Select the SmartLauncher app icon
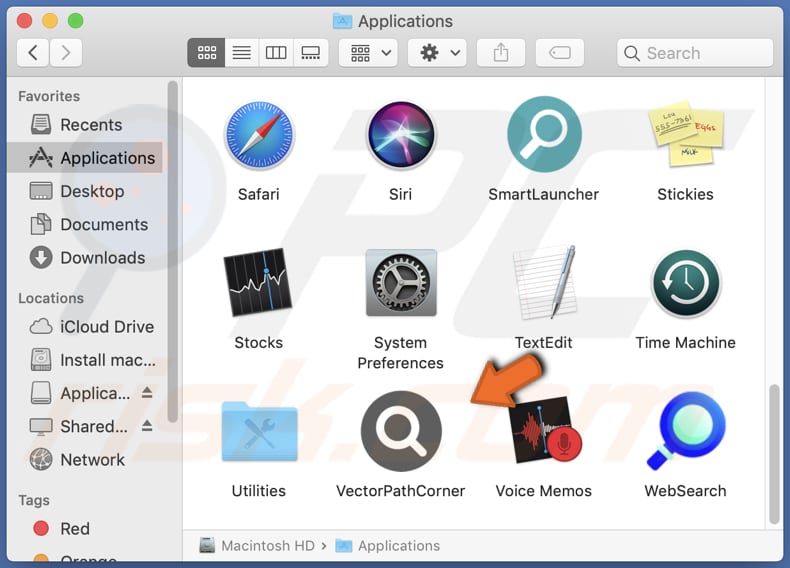This screenshot has width=790, height=568. click(543, 136)
